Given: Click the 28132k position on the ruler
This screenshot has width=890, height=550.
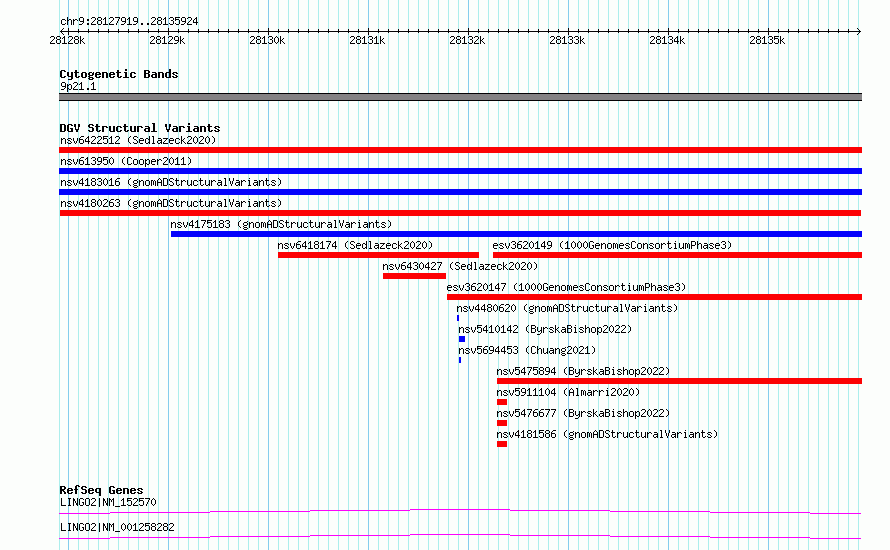Looking at the screenshot, I should coord(468,40).
